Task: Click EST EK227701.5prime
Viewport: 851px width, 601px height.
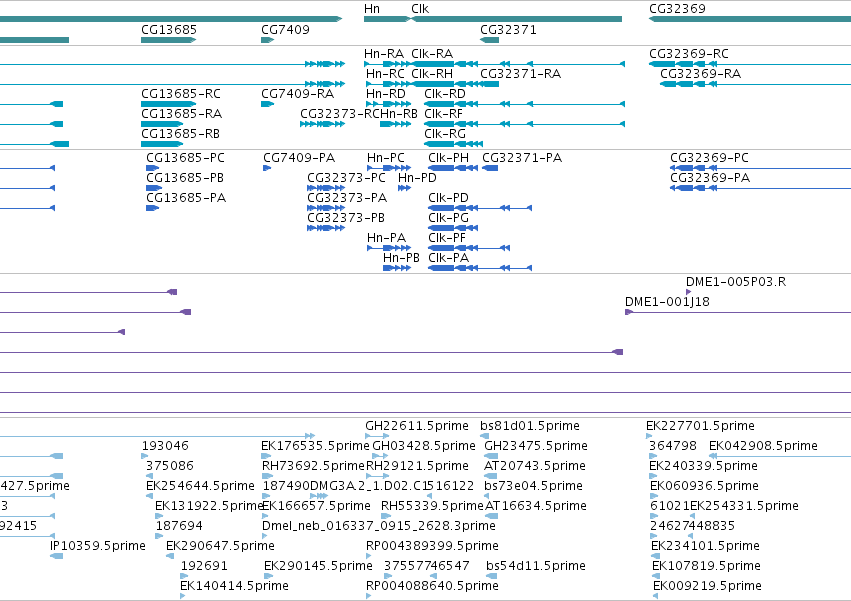Action: point(700,426)
